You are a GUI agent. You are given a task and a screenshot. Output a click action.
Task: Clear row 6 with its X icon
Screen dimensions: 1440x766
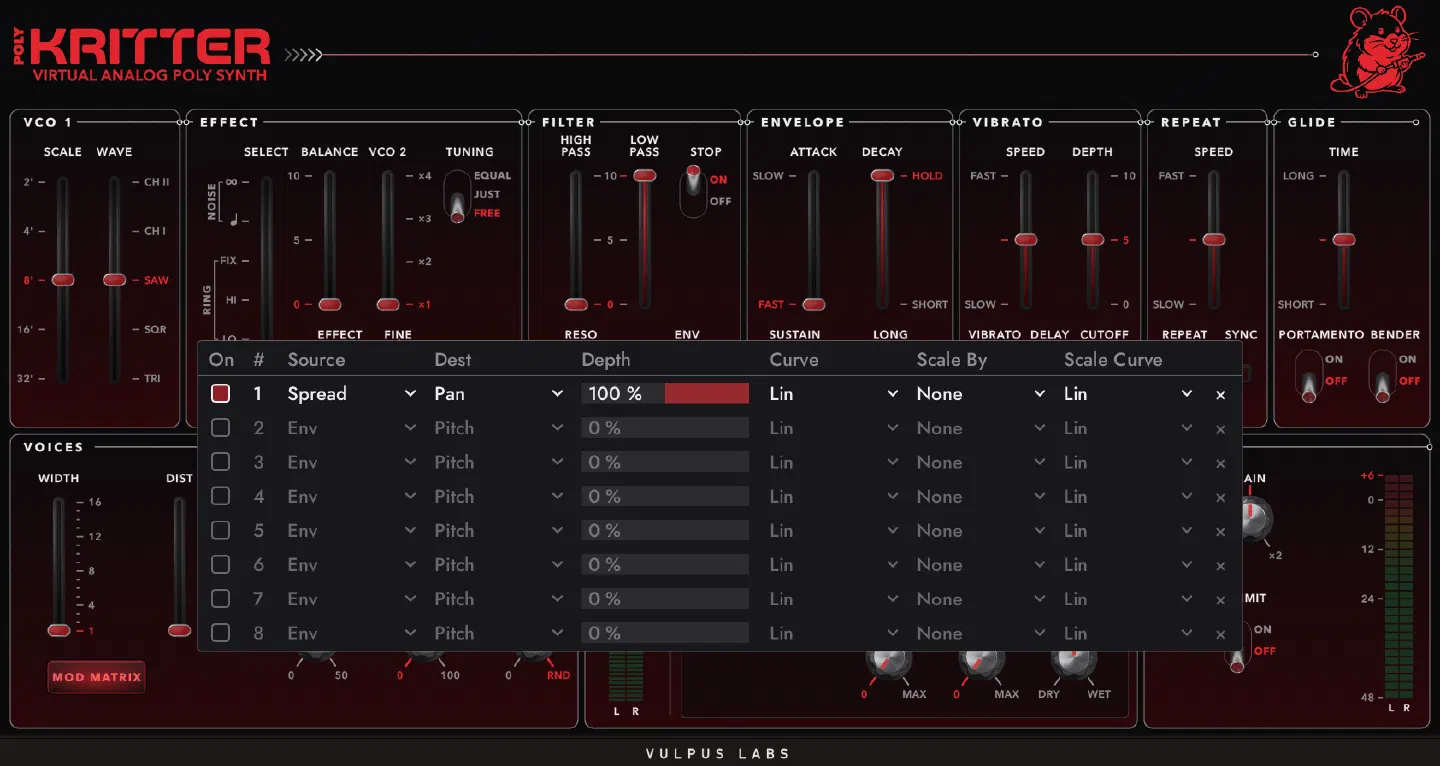tap(1220, 566)
